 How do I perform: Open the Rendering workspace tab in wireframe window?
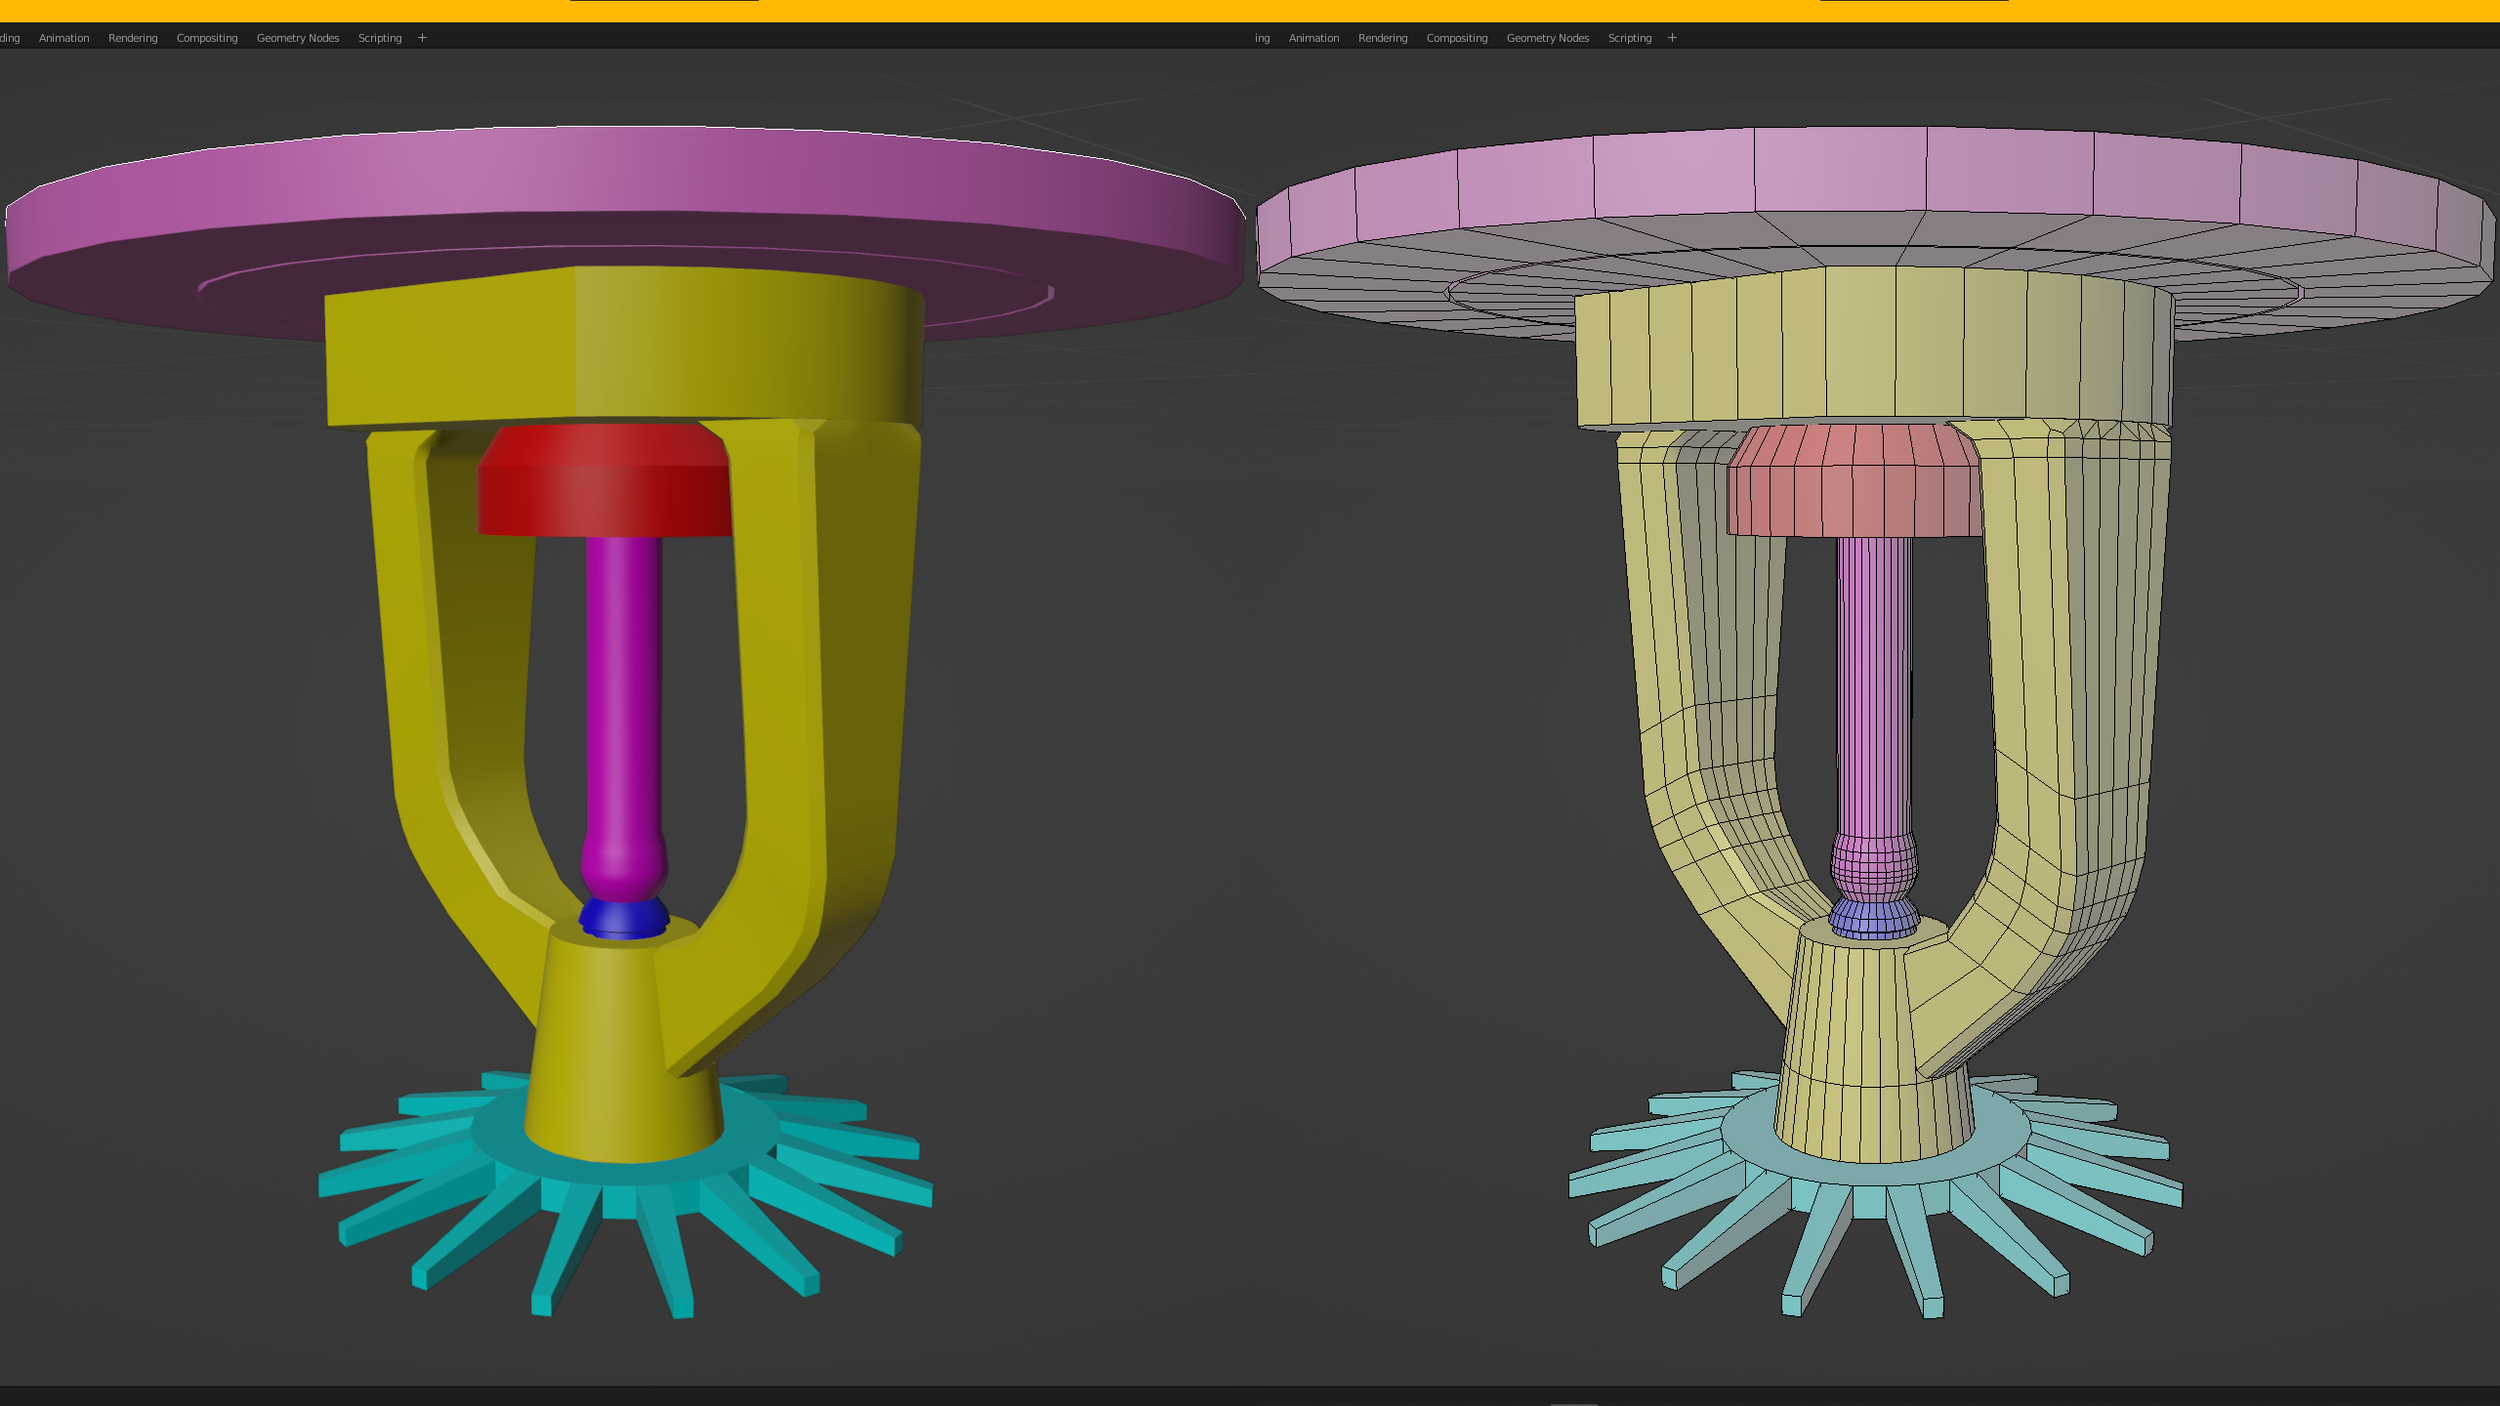tap(1382, 38)
